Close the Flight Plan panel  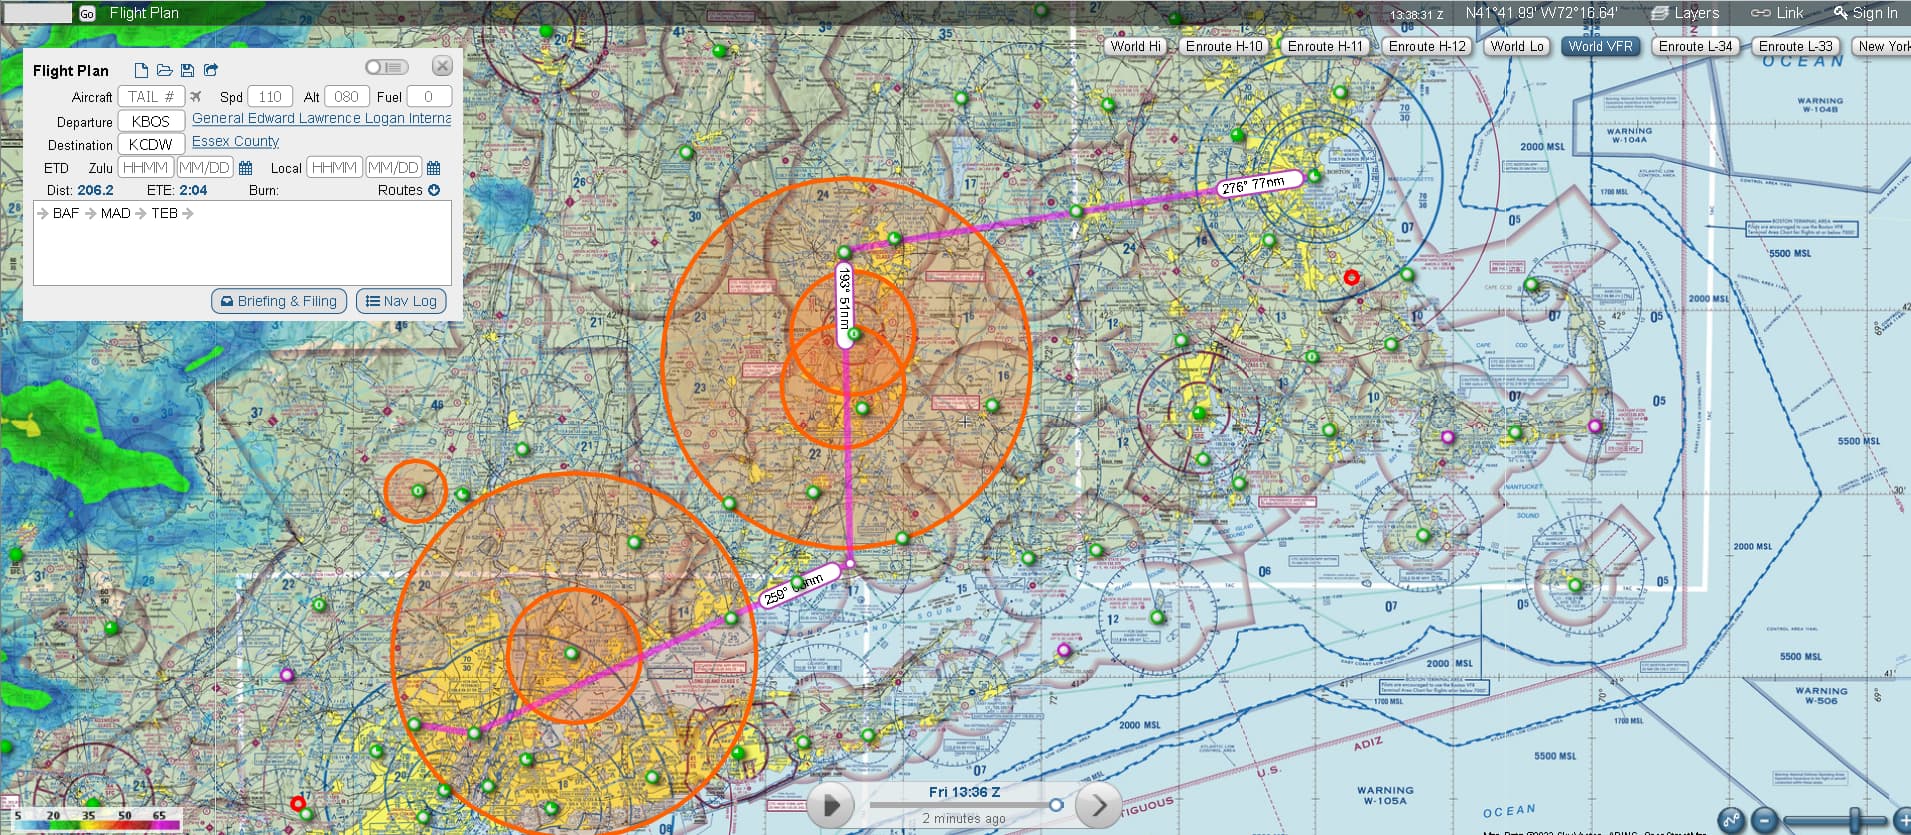tap(442, 66)
